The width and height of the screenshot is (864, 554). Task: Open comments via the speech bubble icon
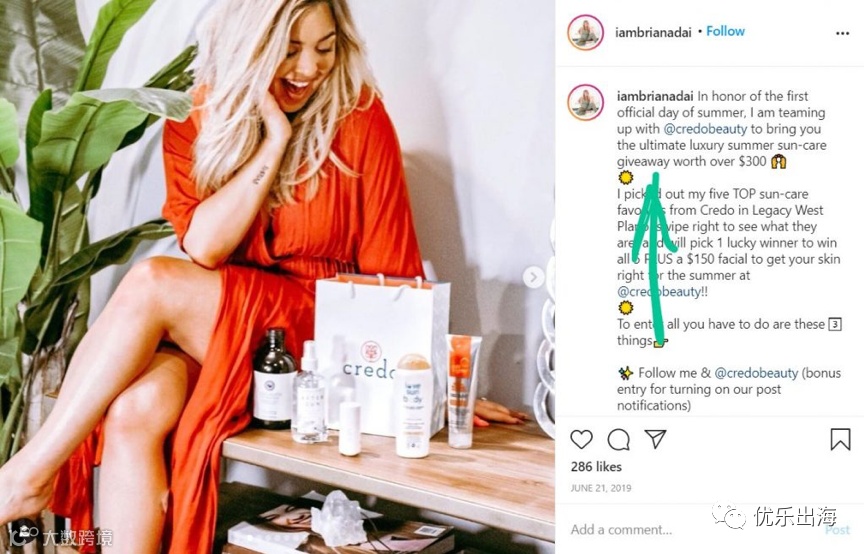point(618,439)
